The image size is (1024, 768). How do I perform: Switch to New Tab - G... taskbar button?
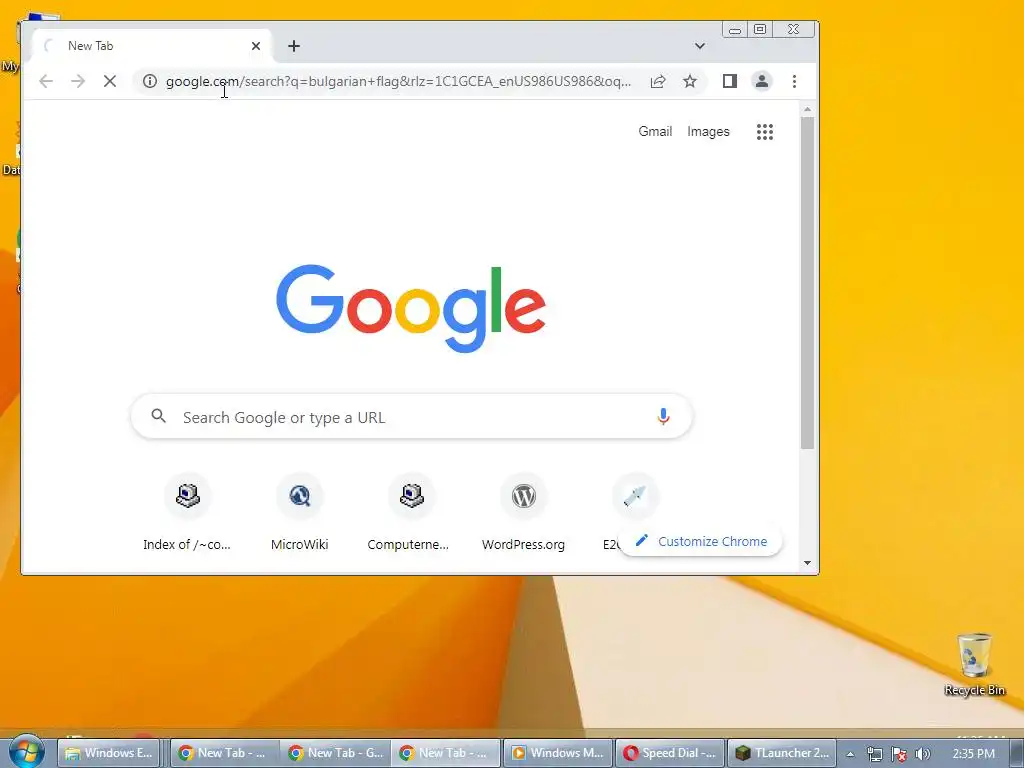click(336, 753)
